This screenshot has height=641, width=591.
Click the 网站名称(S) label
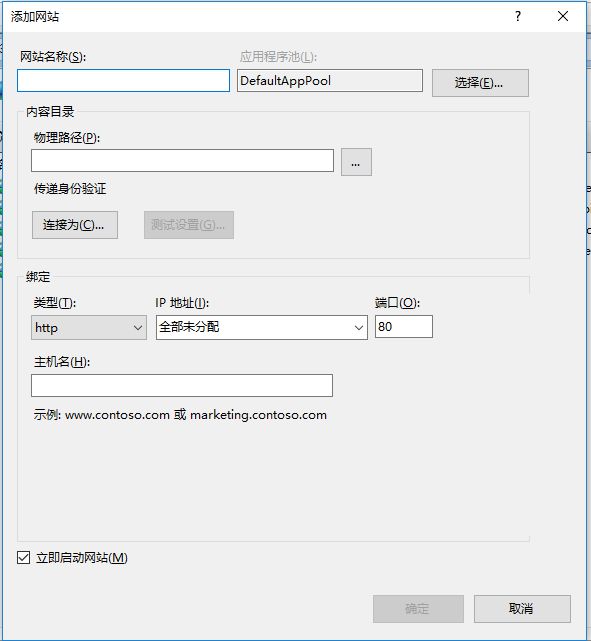pos(53,56)
